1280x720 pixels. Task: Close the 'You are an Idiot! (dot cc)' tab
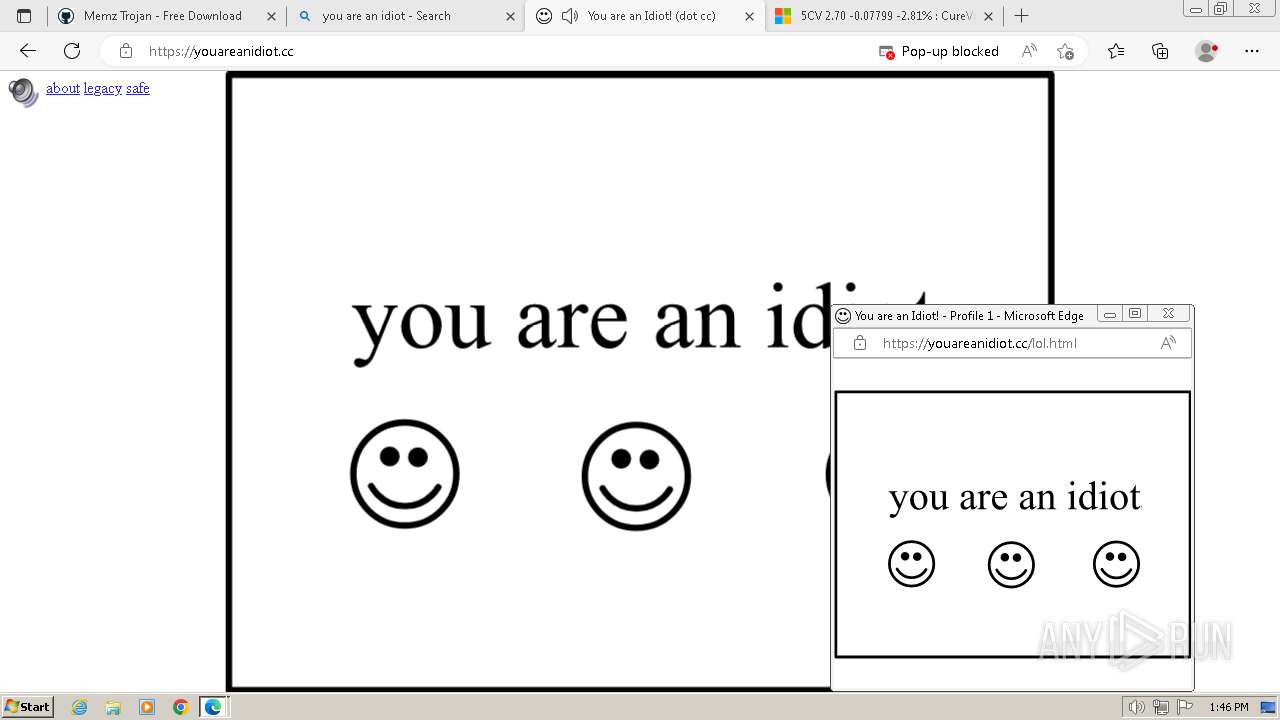click(749, 16)
